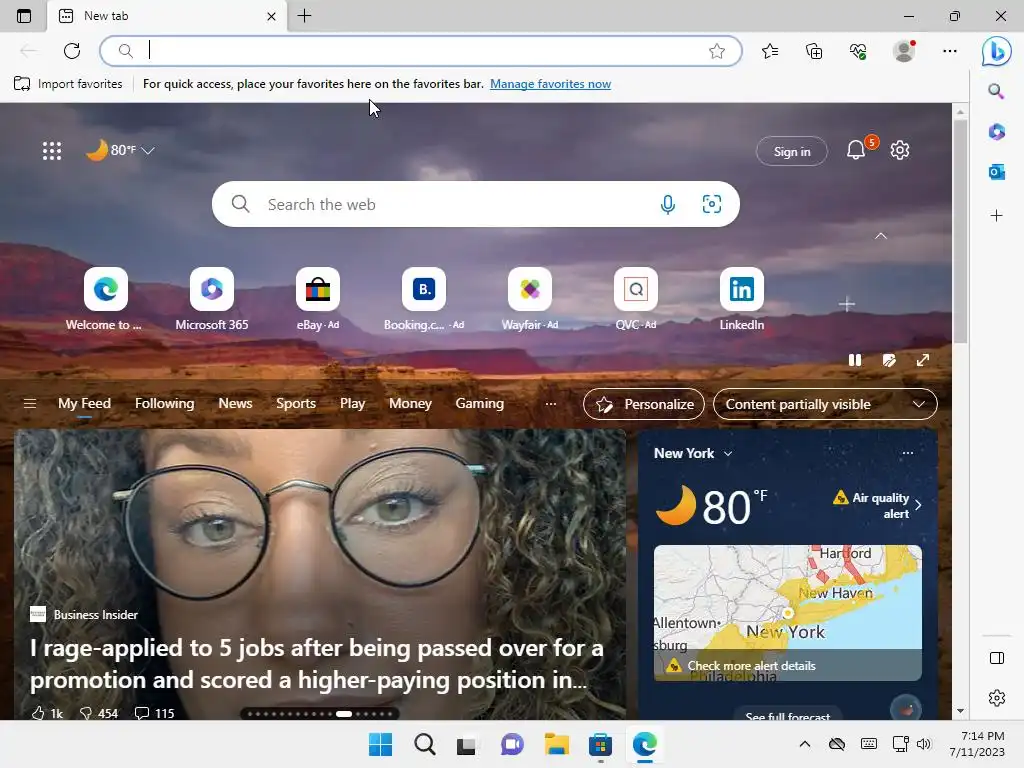Click the Personalize button
Viewport: 1024px width, 768px height.
coord(644,404)
